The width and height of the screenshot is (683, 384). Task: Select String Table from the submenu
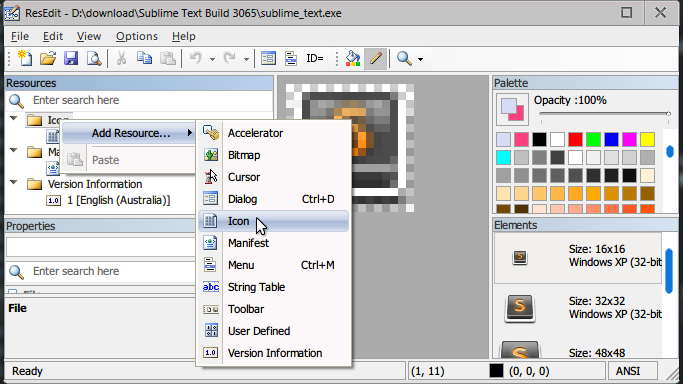pyautogui.click(x=274, y=287)
